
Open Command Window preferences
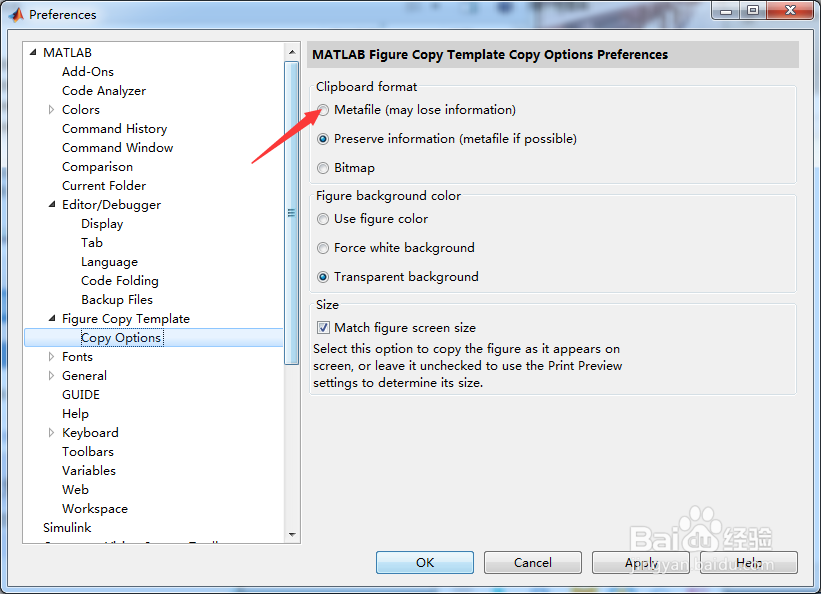point(117,148)
